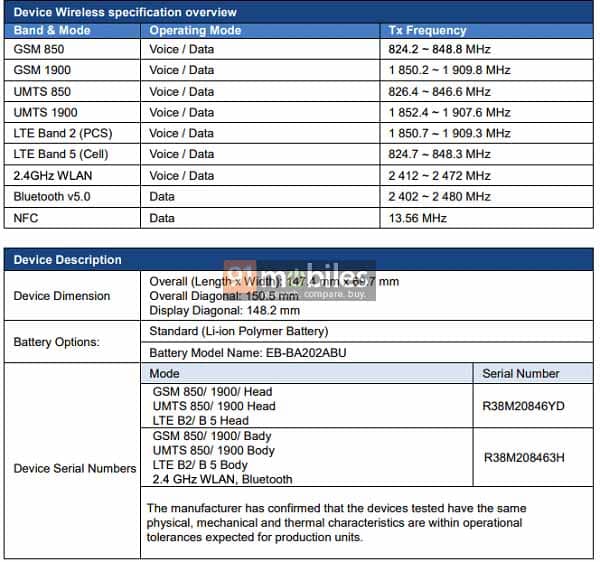
Task: Select the '2.4 GHz WLAN, Bluetooth' line
Action: pyautogui.click(x=222, y=479)
